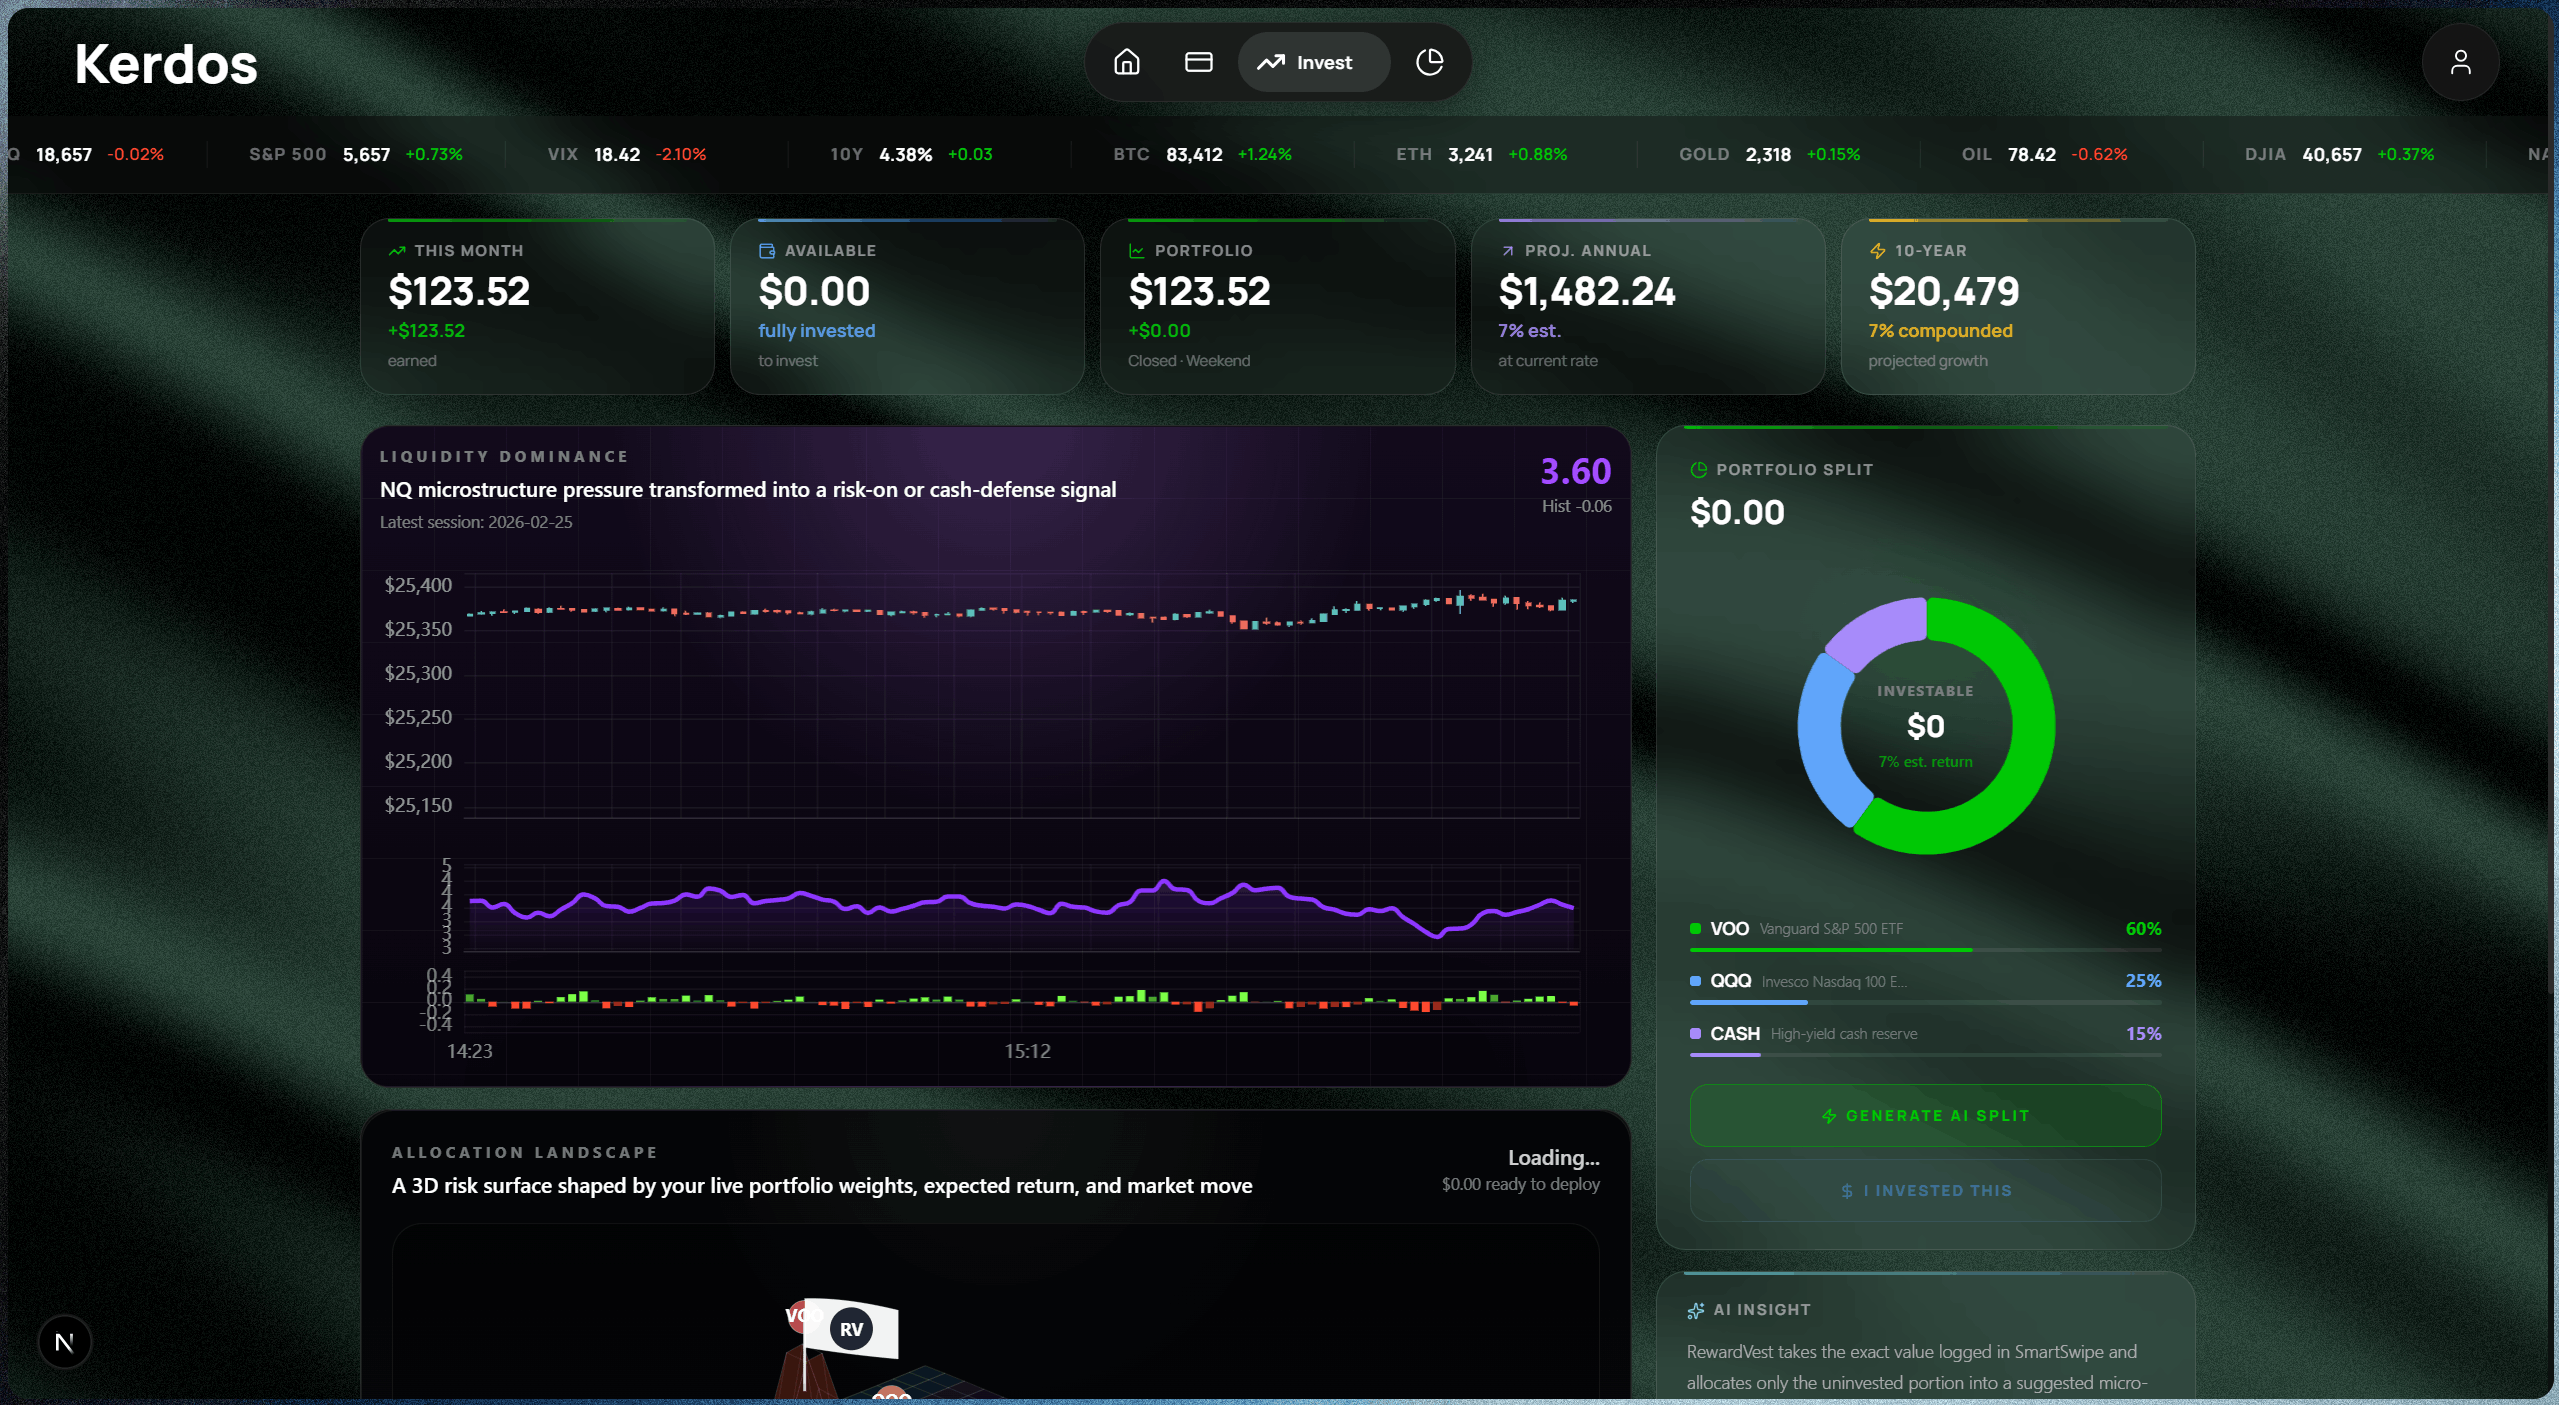The image size is (2559, 1405).
Task: Open the Proj. Annual stat card
Action: coord(1647,305)
